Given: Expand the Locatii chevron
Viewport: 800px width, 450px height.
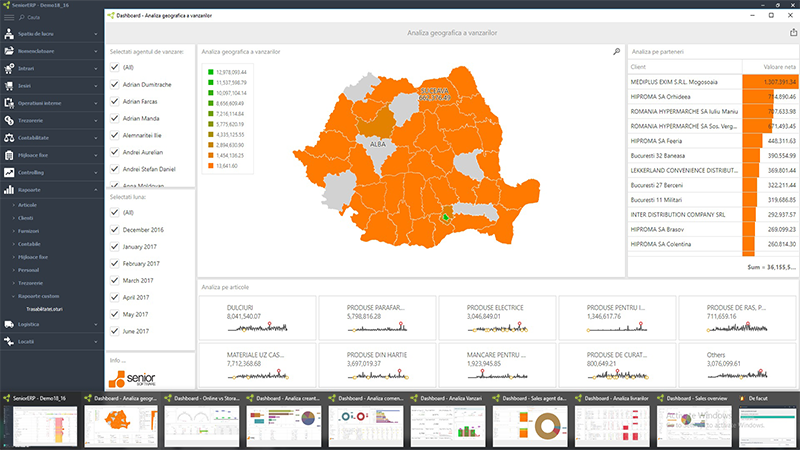Looking at the screenshot, I should (96, 342).
